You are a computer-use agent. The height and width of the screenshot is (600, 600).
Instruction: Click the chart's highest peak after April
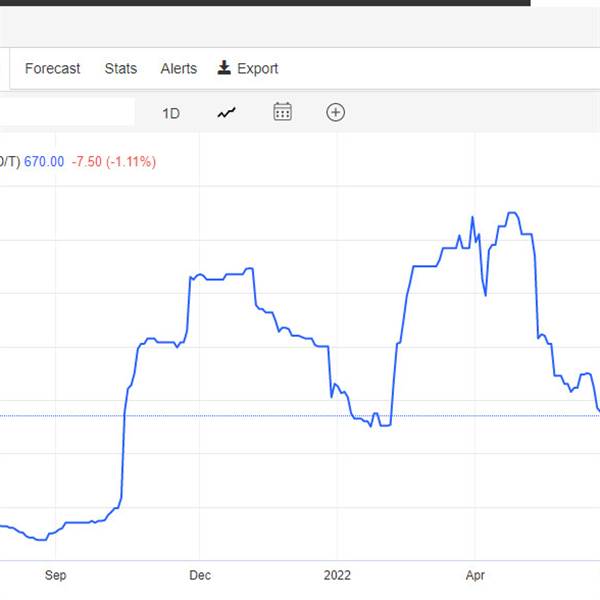513,213
